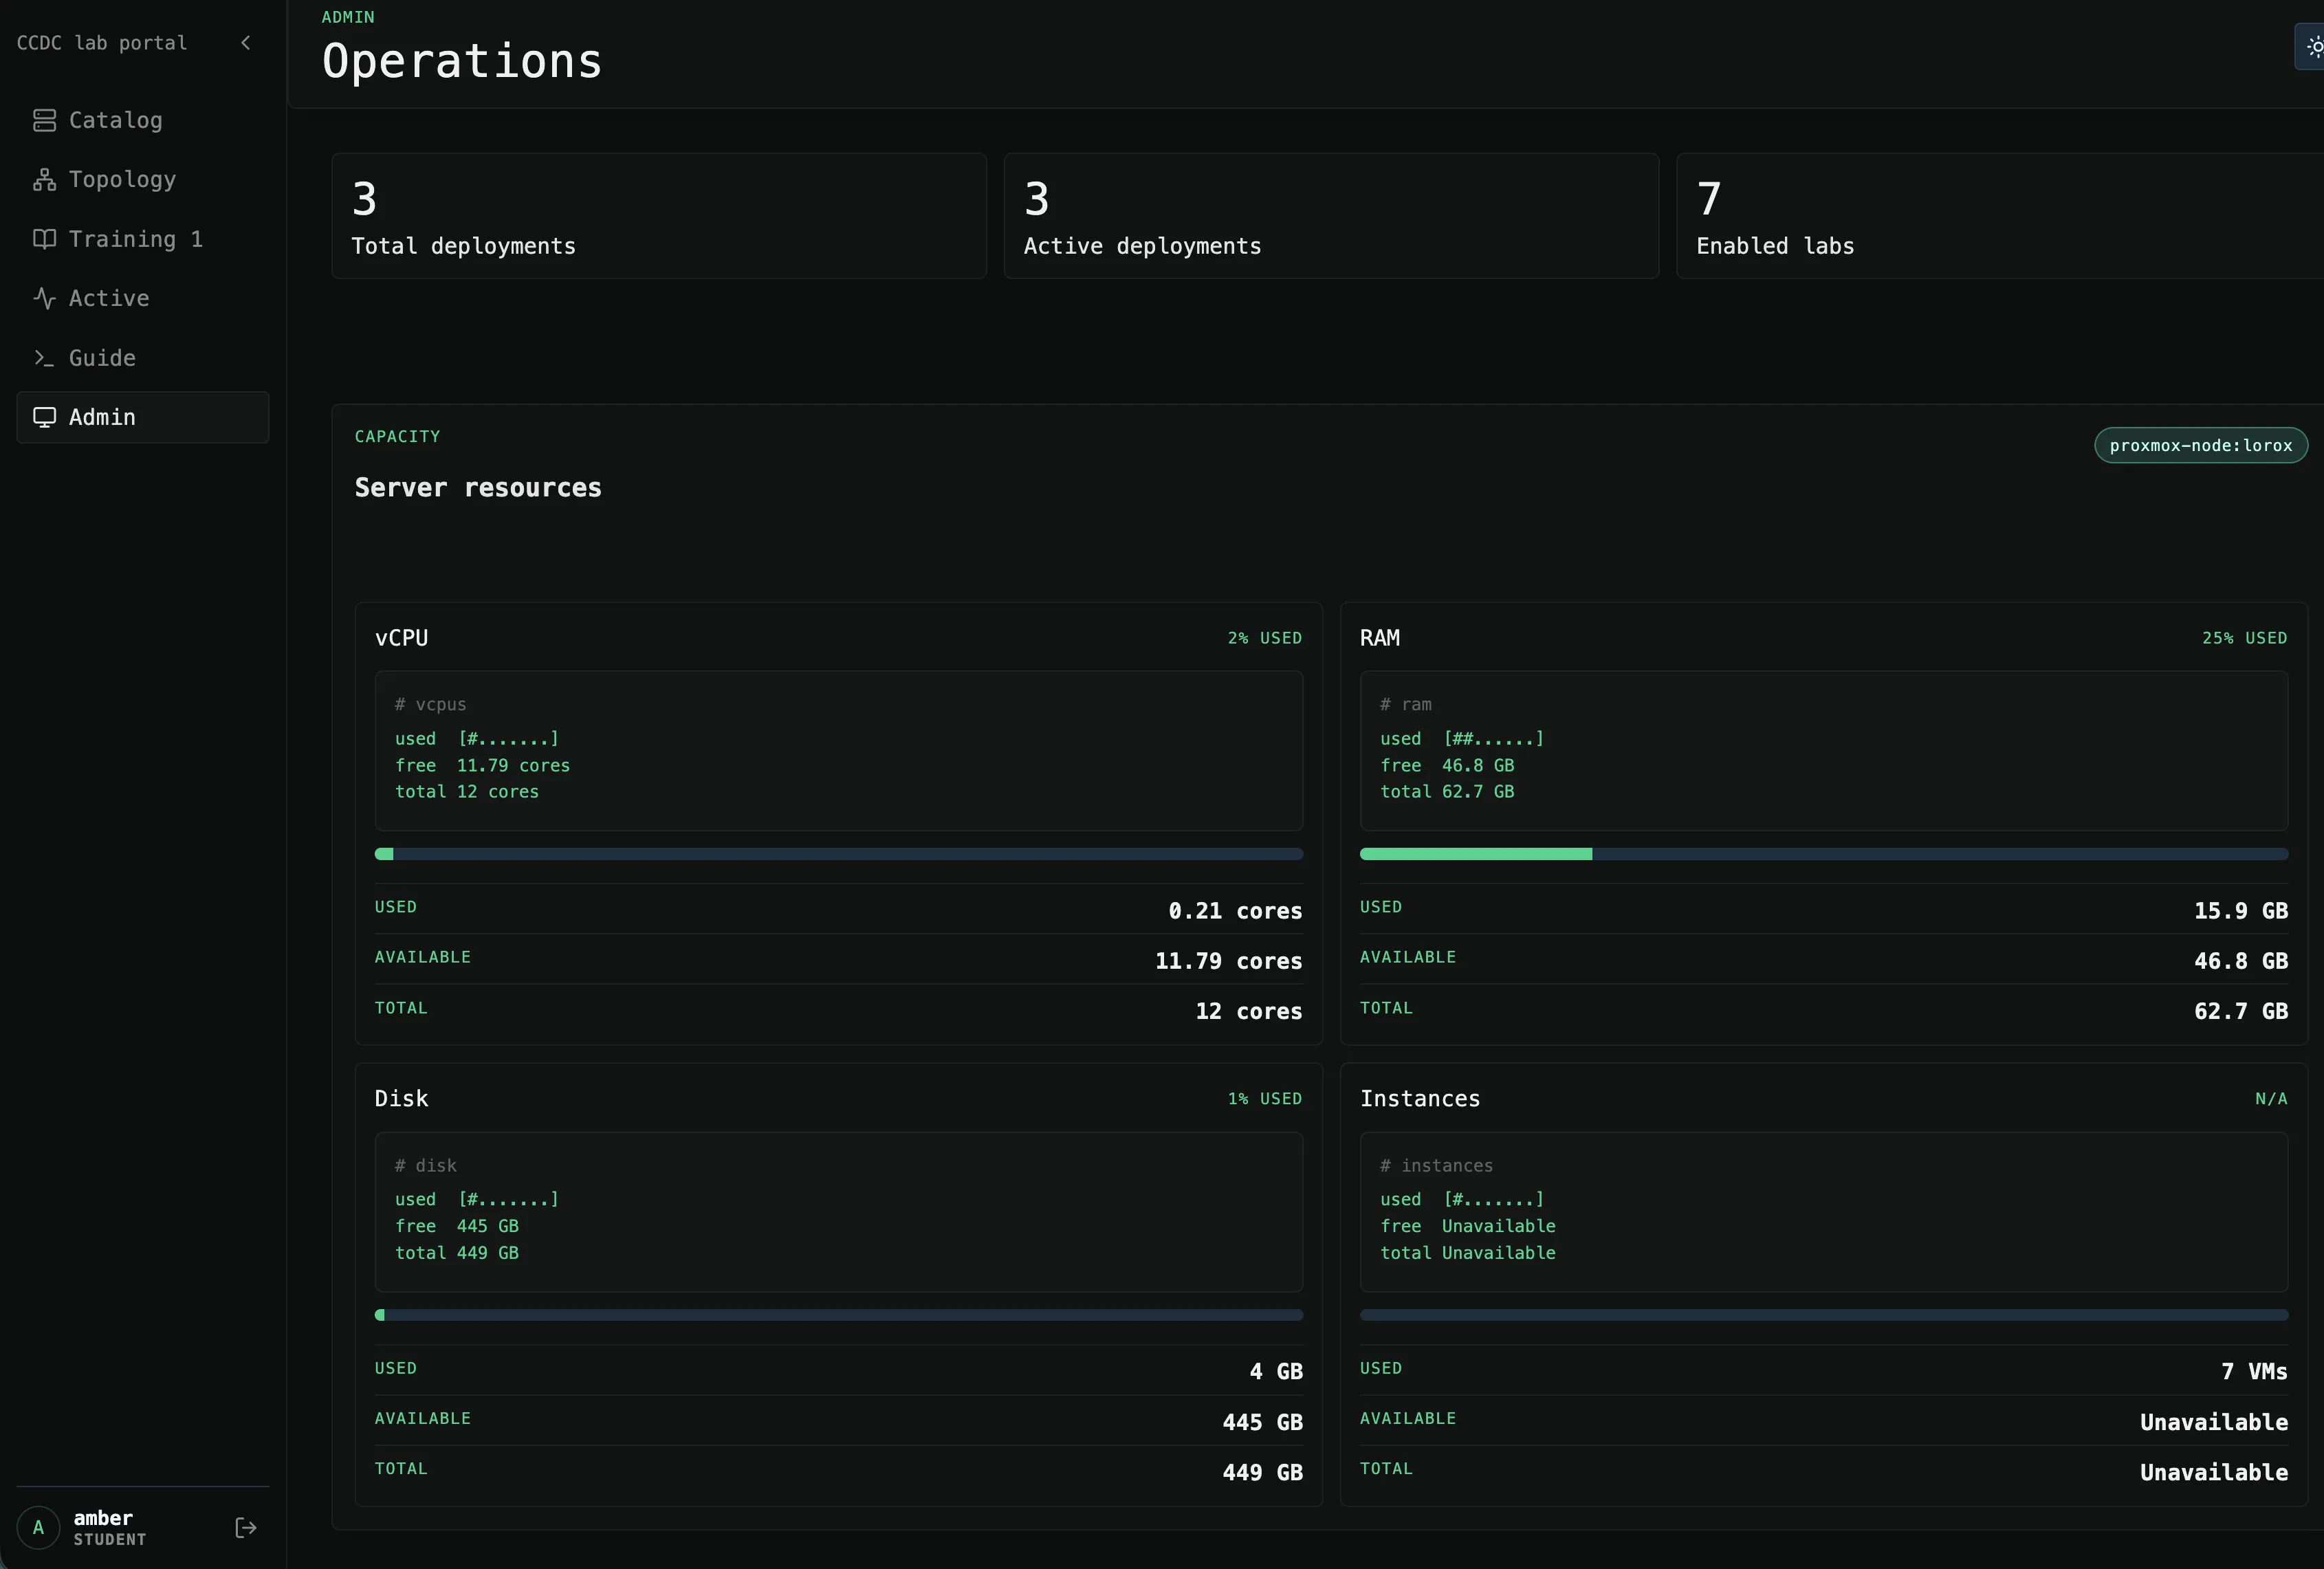Screen dimensions: 2324x1569
Task: Click the Operations page title
Action: (x=462, y=61)
